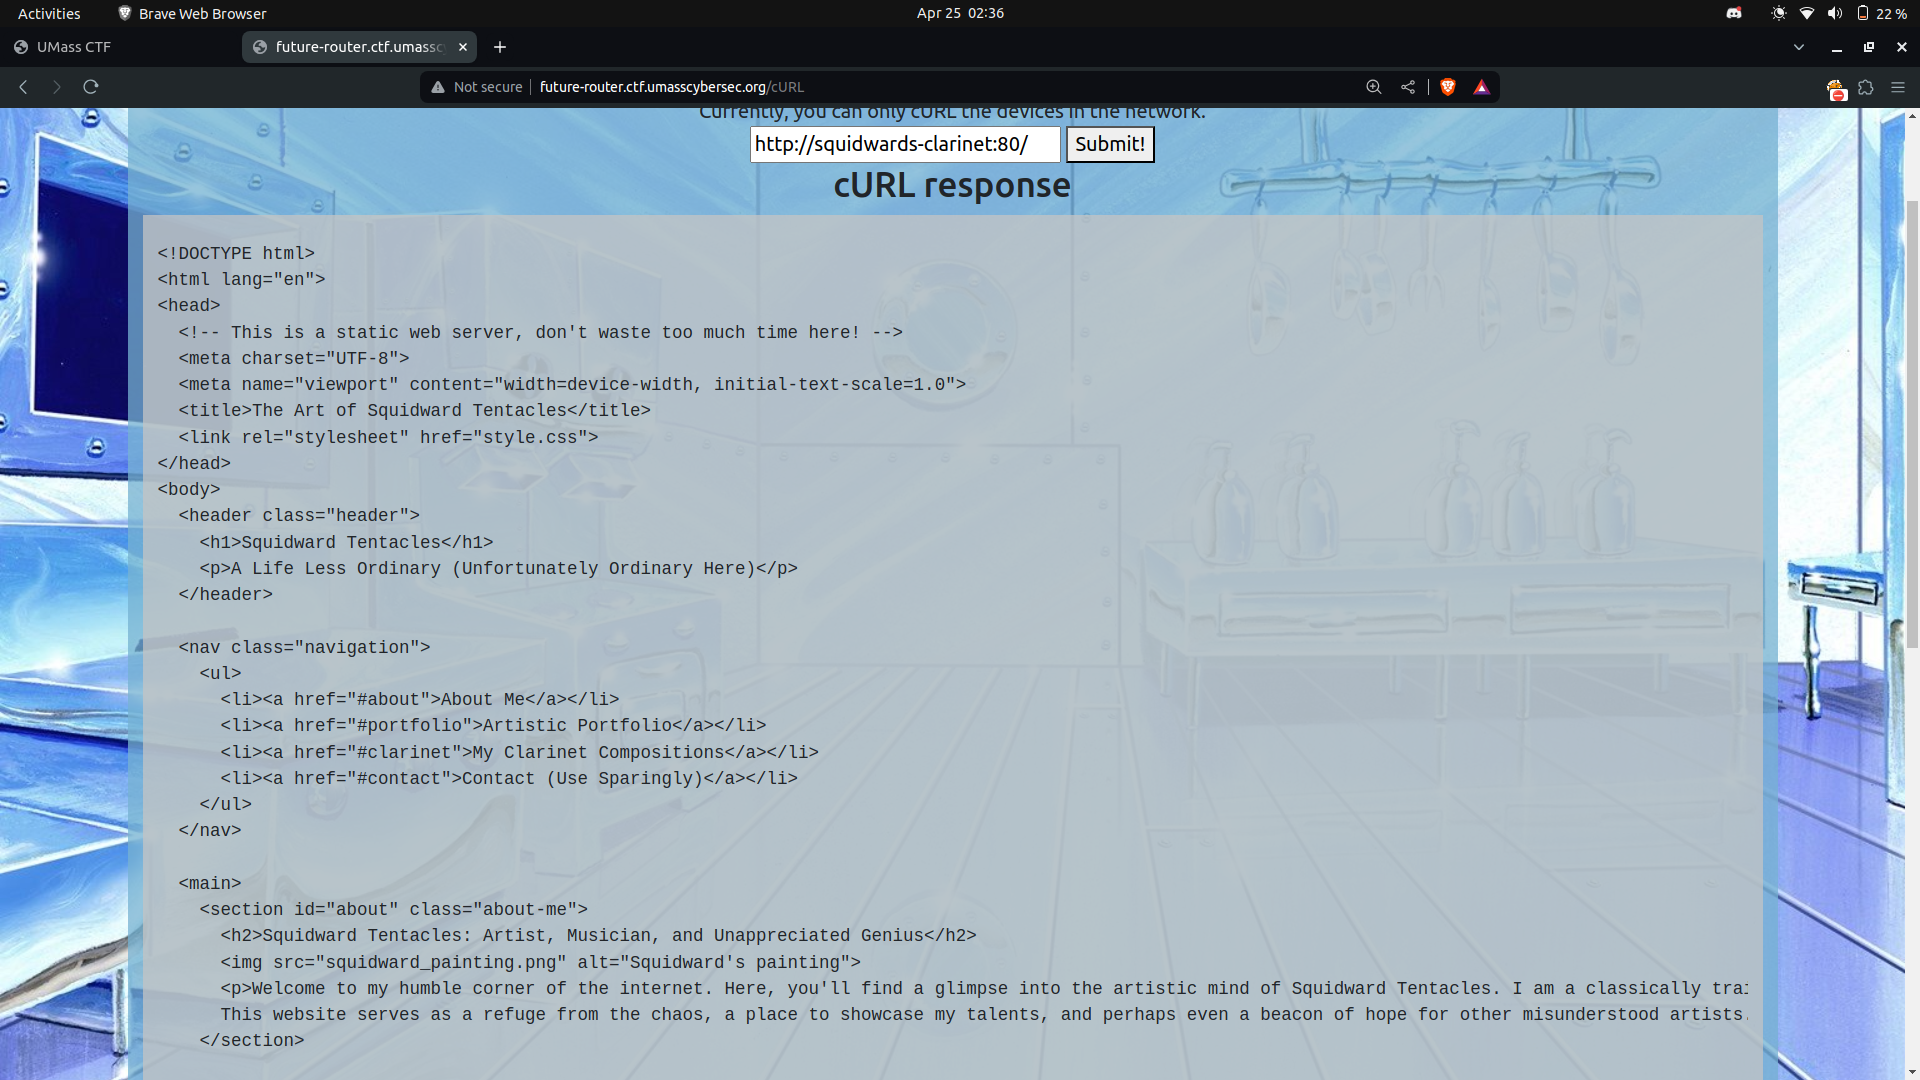Screen dimensions: 1920x1080
Task: Open the Activities overview
Action: (49, 13)
